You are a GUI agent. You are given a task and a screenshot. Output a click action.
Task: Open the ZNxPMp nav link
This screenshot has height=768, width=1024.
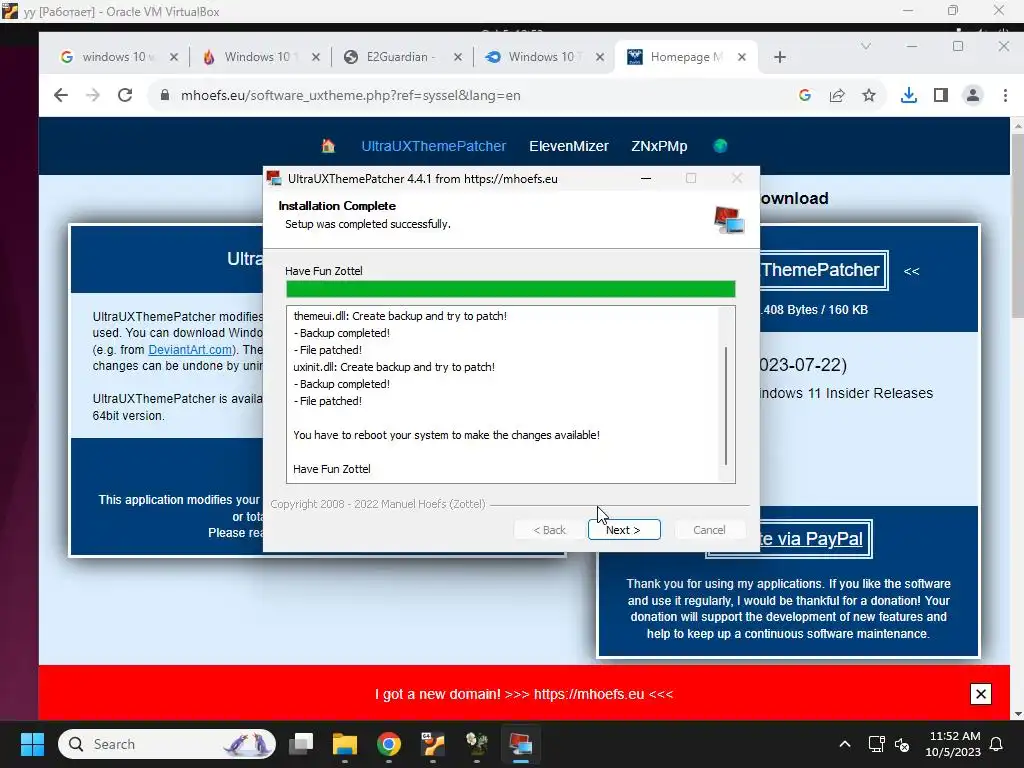pyautogui.click(x=659, y=146)
